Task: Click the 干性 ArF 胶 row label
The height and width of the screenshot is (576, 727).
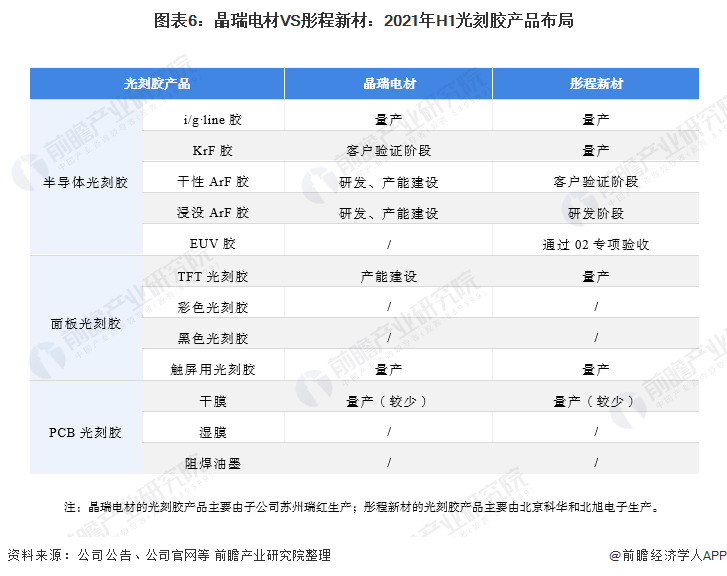Action: pos(213,181)
